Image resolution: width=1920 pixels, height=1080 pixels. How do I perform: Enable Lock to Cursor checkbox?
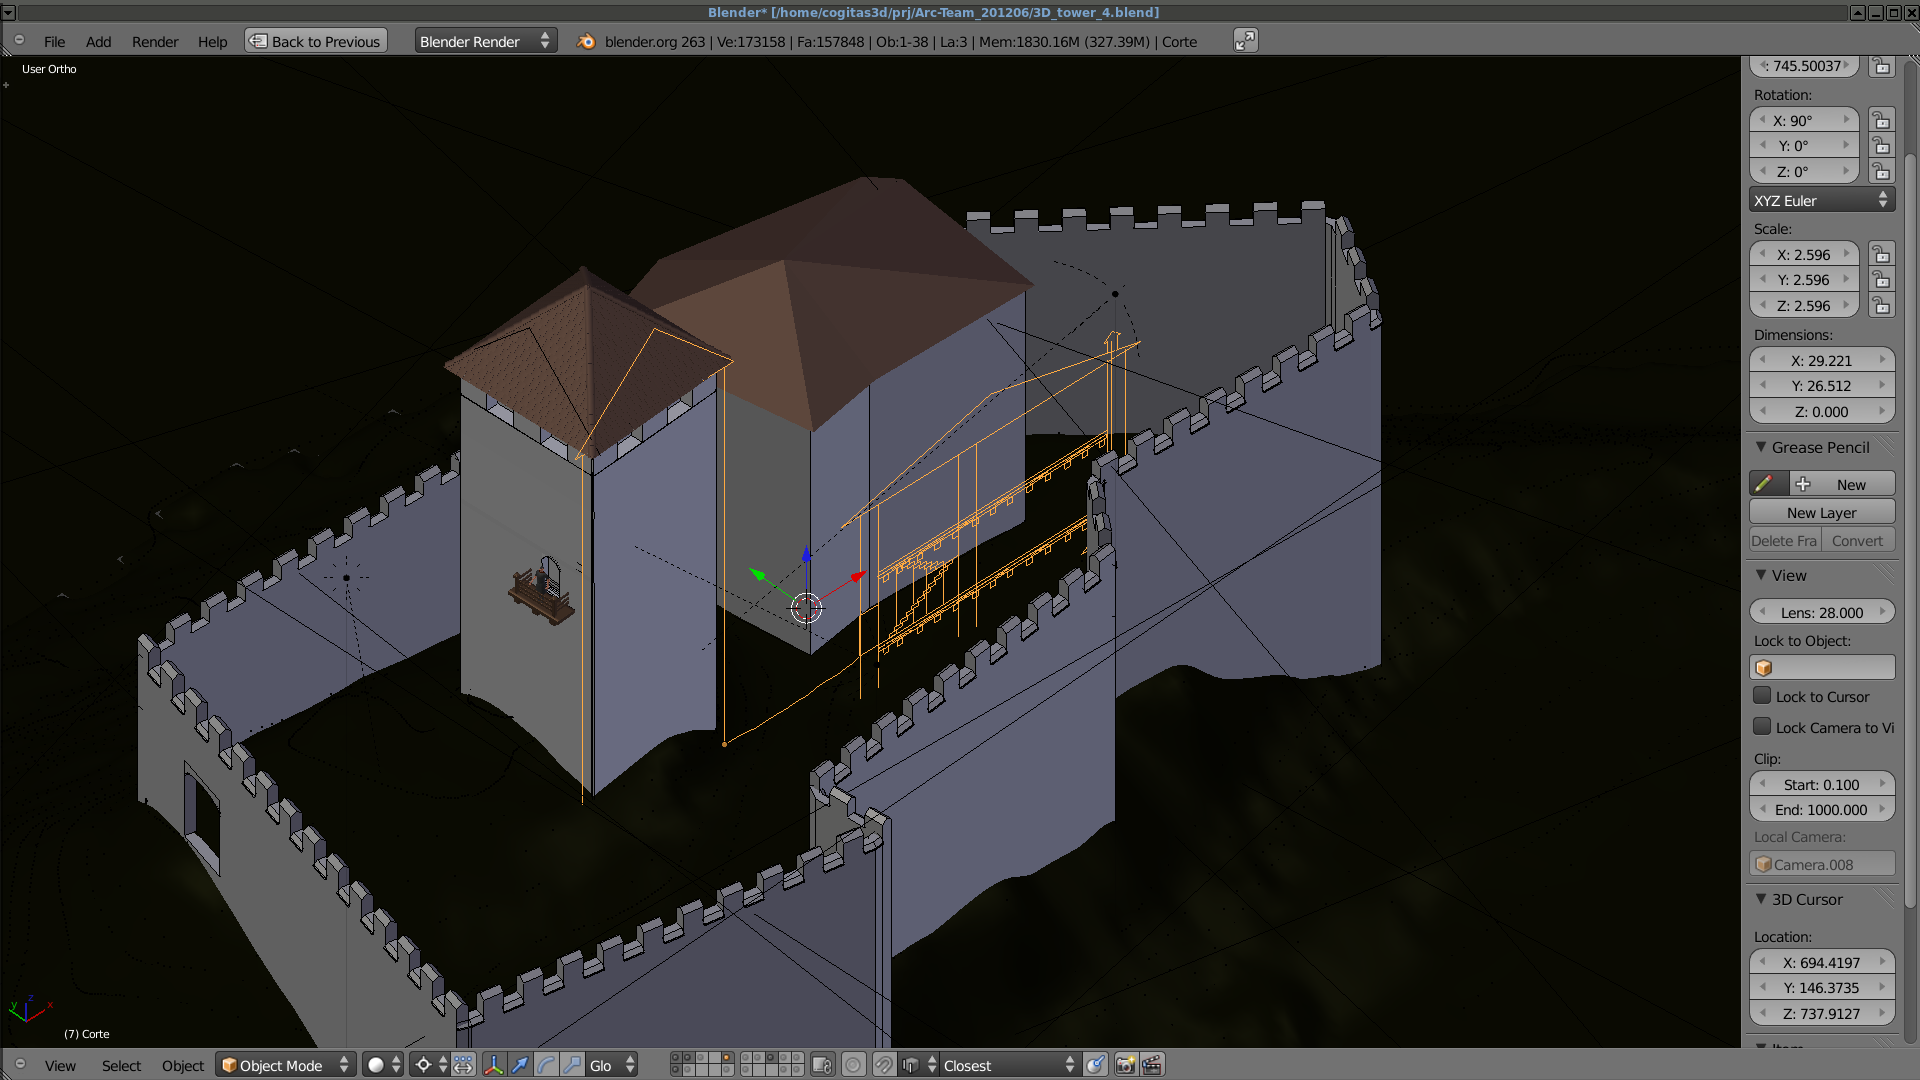click(1762, 696)
